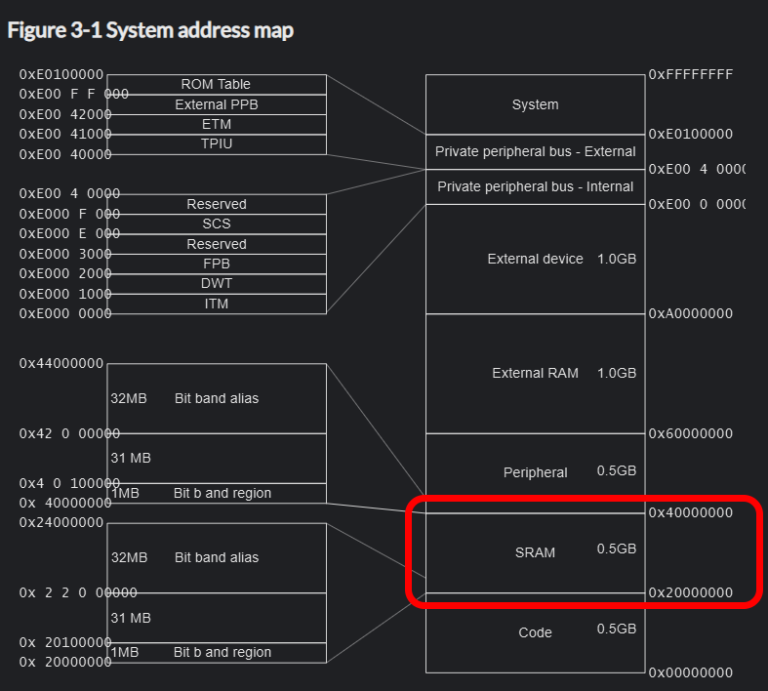Select the highlighted SRAM 0.5GB block

click(x=535, y=552)
